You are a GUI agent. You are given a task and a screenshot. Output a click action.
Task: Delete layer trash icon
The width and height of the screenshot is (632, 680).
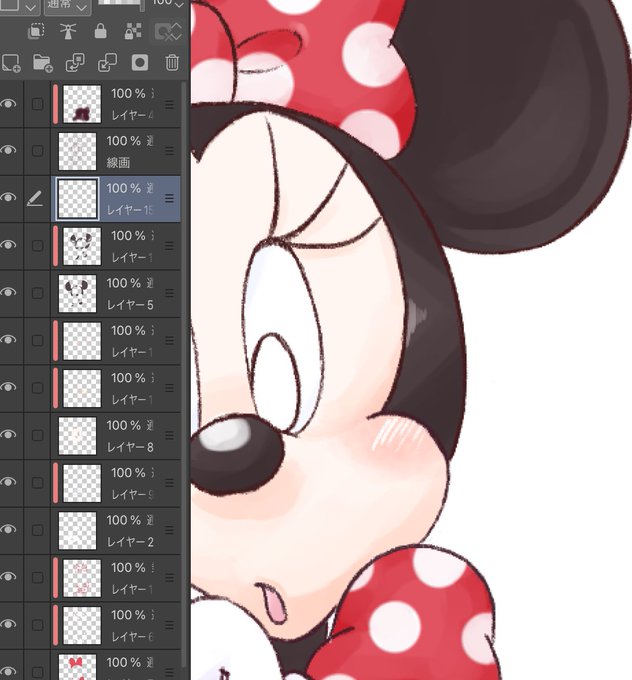coord(172,63)
